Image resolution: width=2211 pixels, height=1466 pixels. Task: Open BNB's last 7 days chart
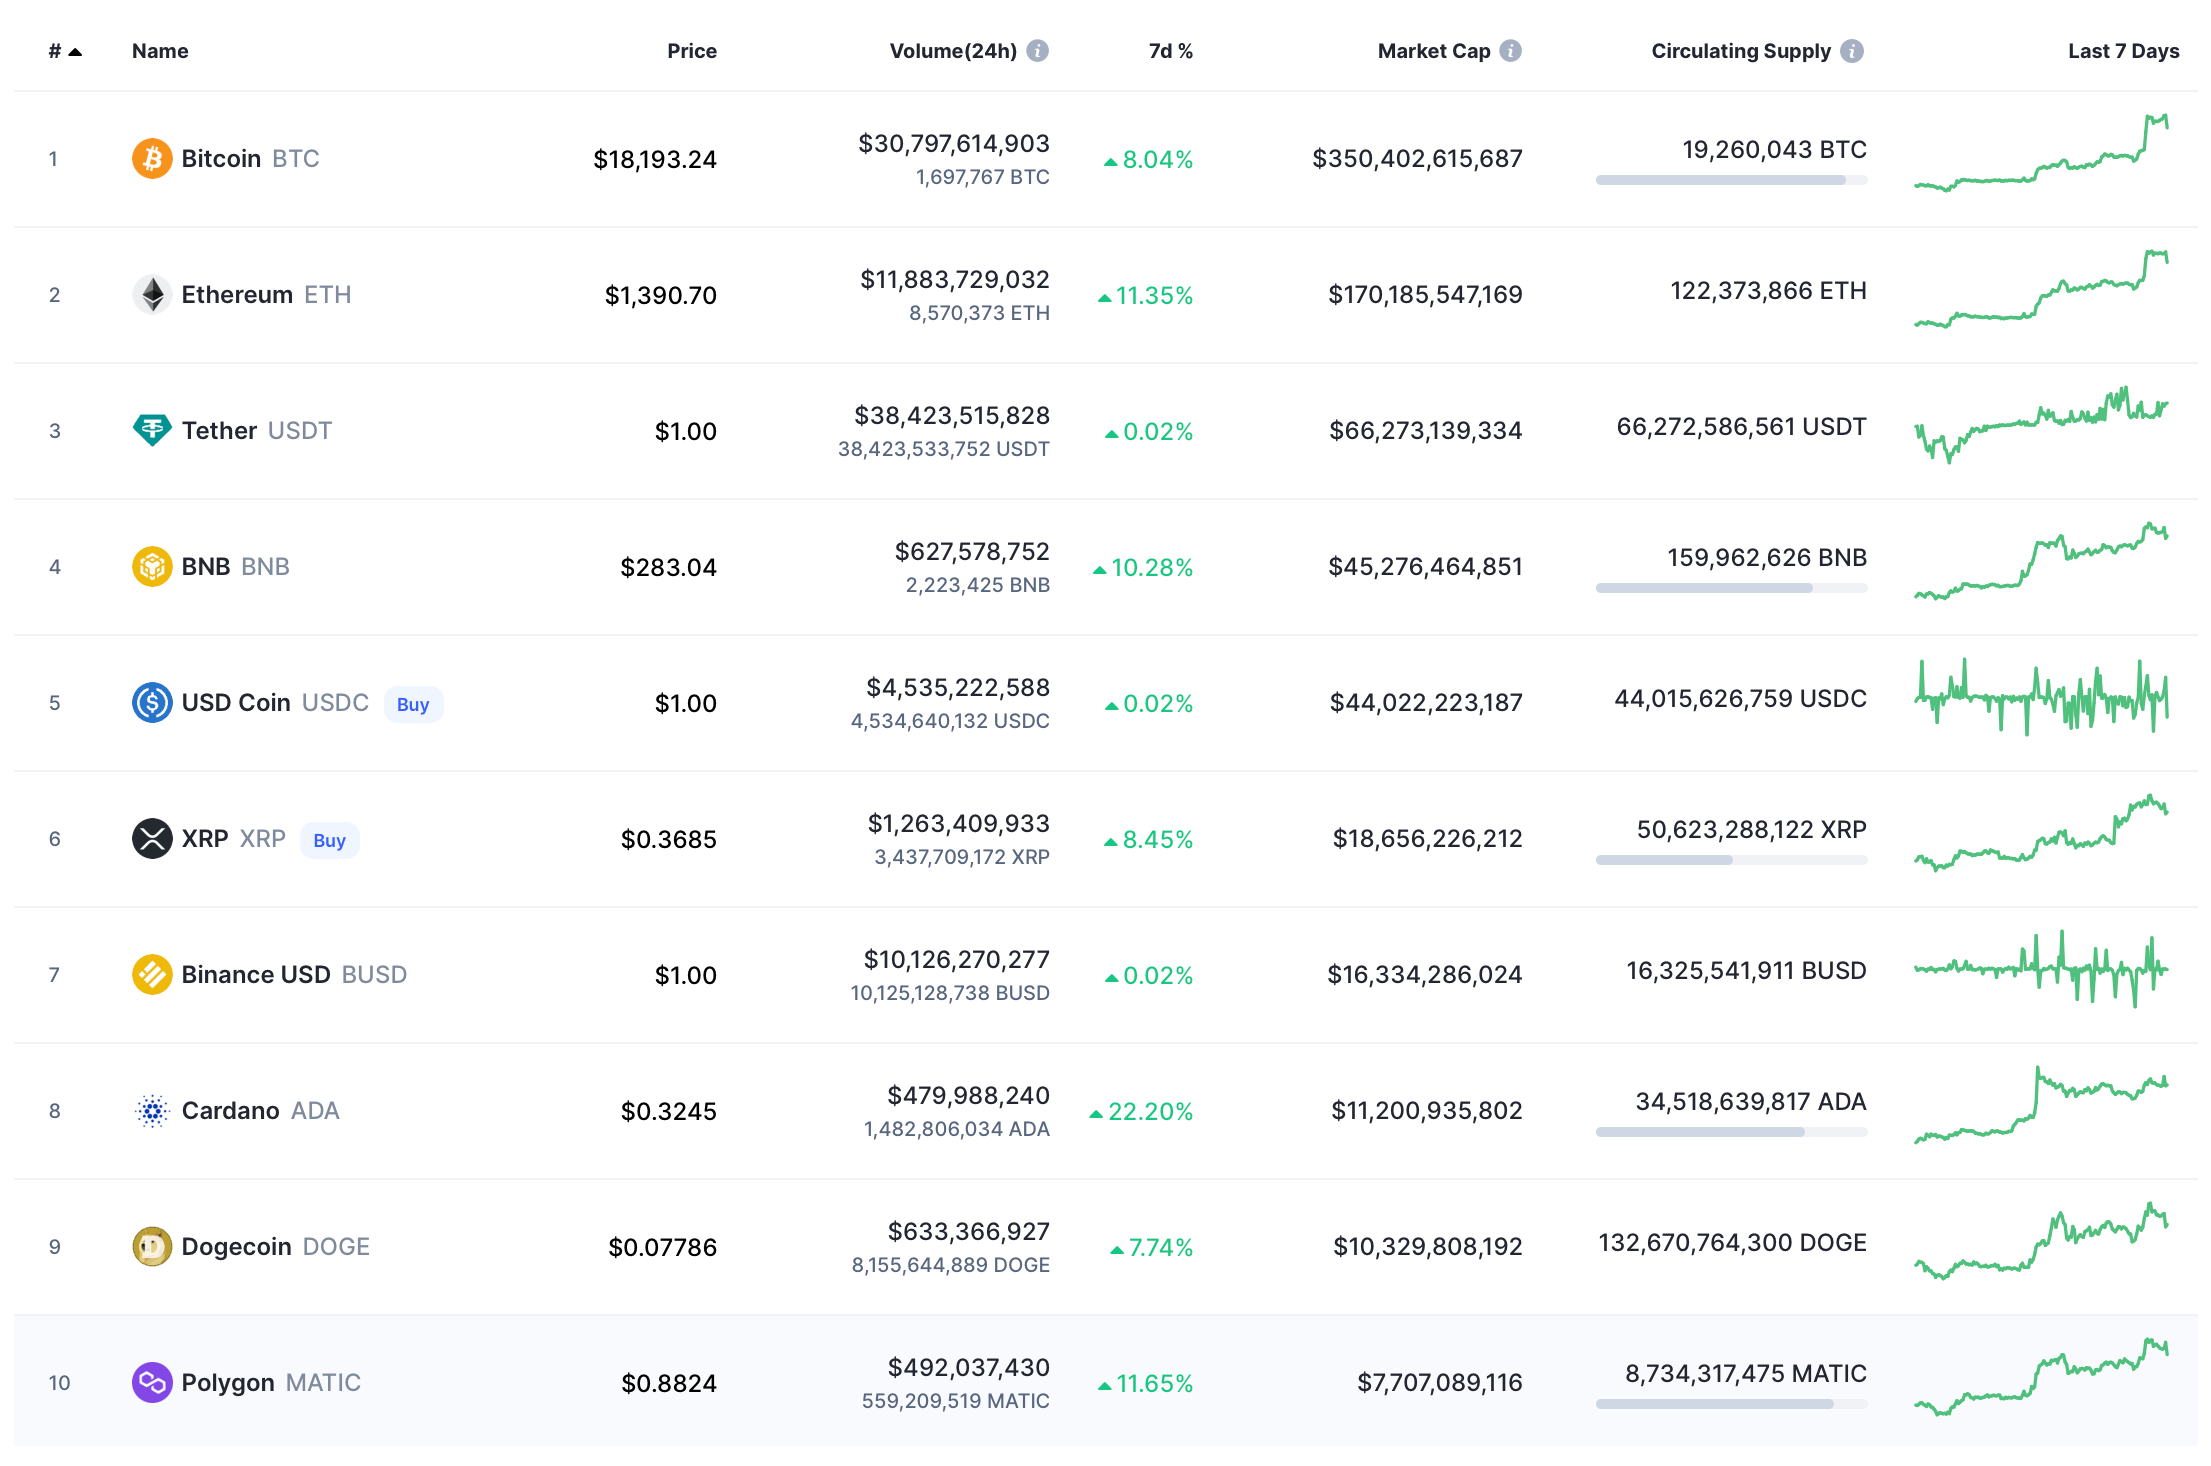point(2041,561)
